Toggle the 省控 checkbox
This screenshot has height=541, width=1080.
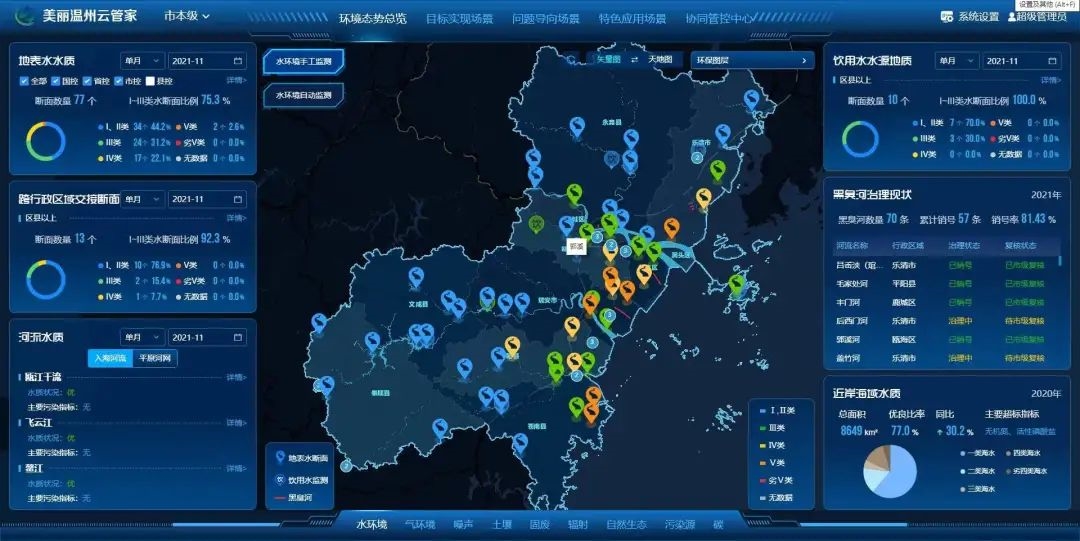88,81
